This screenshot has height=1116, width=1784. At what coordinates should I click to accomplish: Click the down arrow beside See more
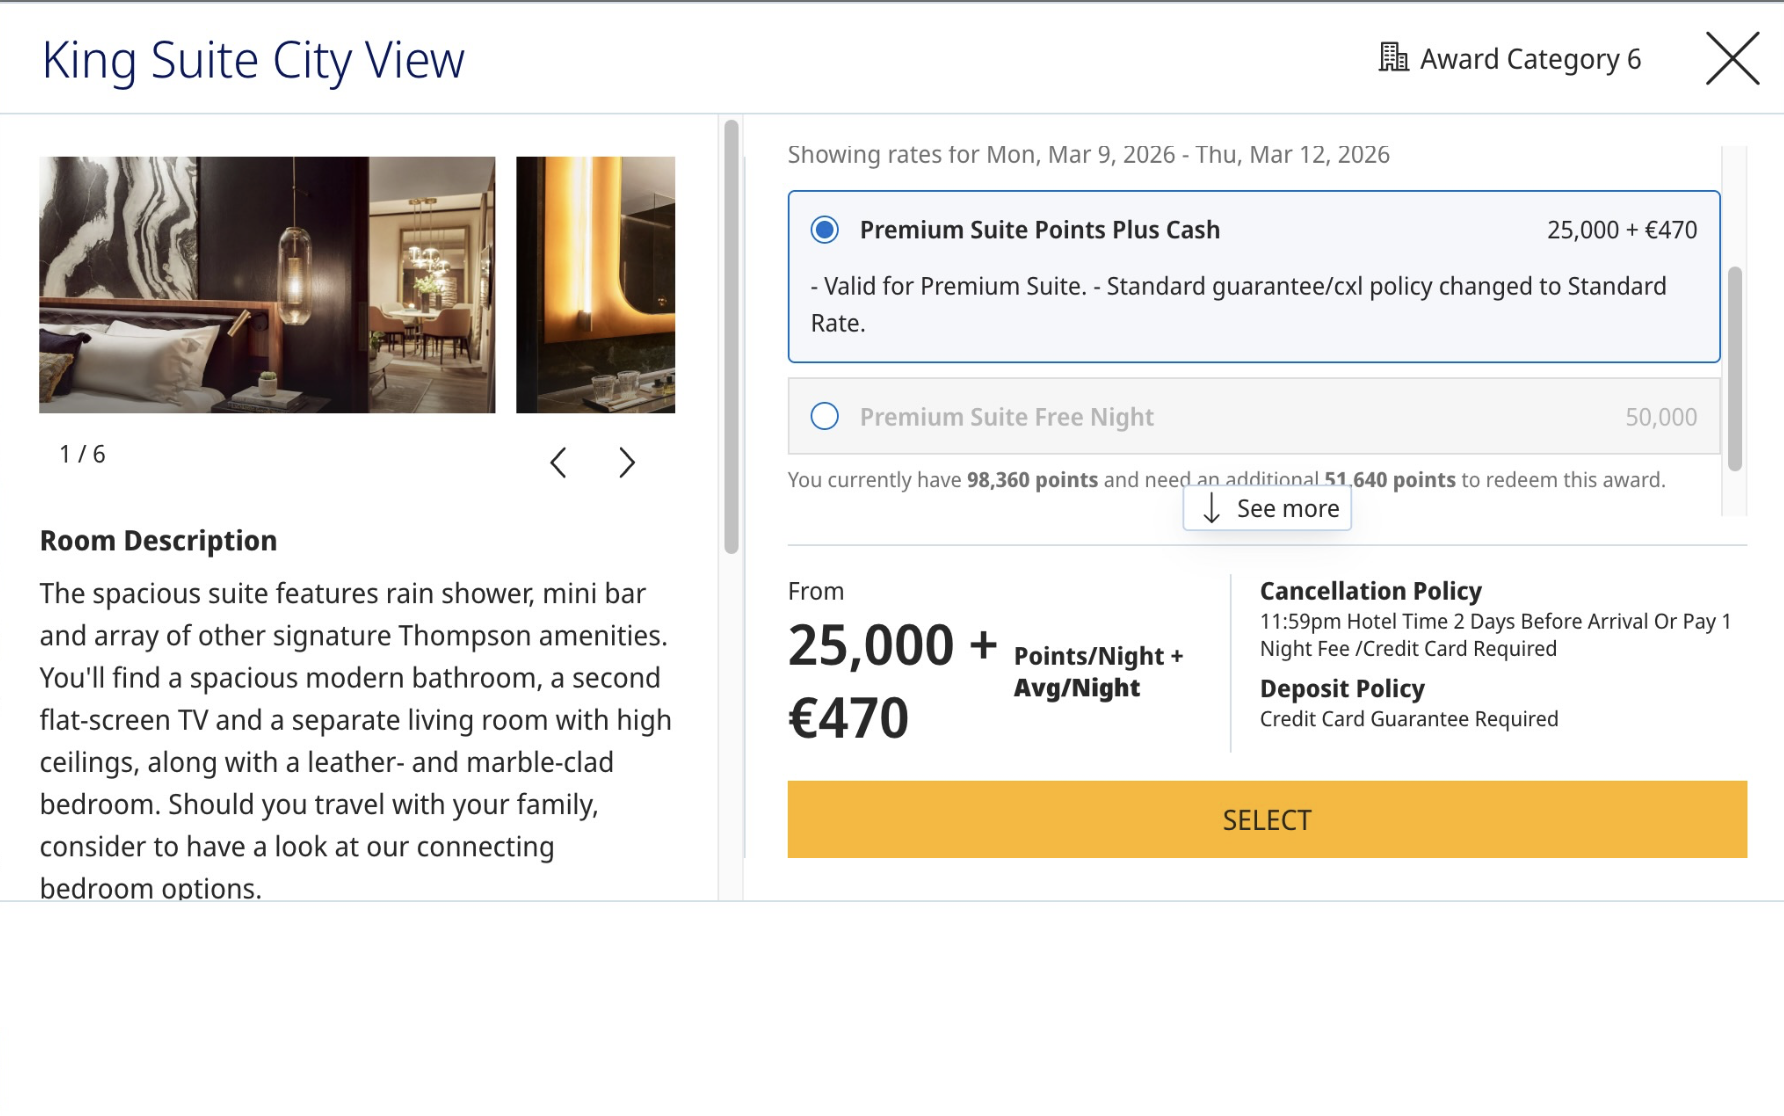tap(1211, 509)
